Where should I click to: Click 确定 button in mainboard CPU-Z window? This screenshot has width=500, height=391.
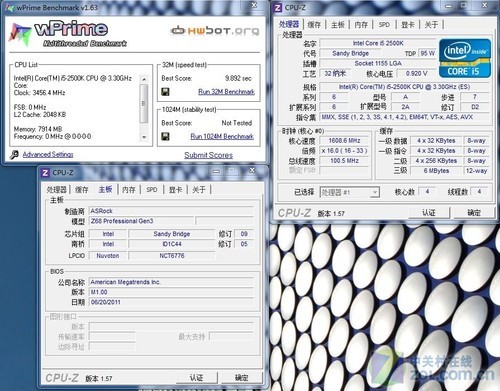click(241, 377)
